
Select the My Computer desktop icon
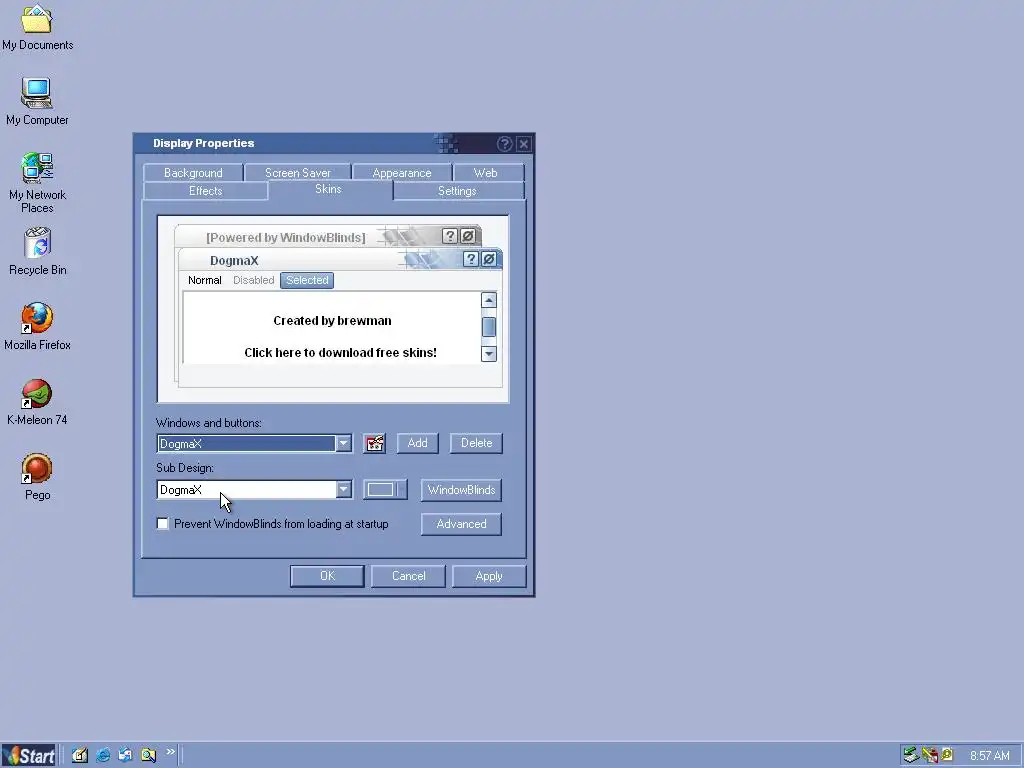(x=37, y=102)
